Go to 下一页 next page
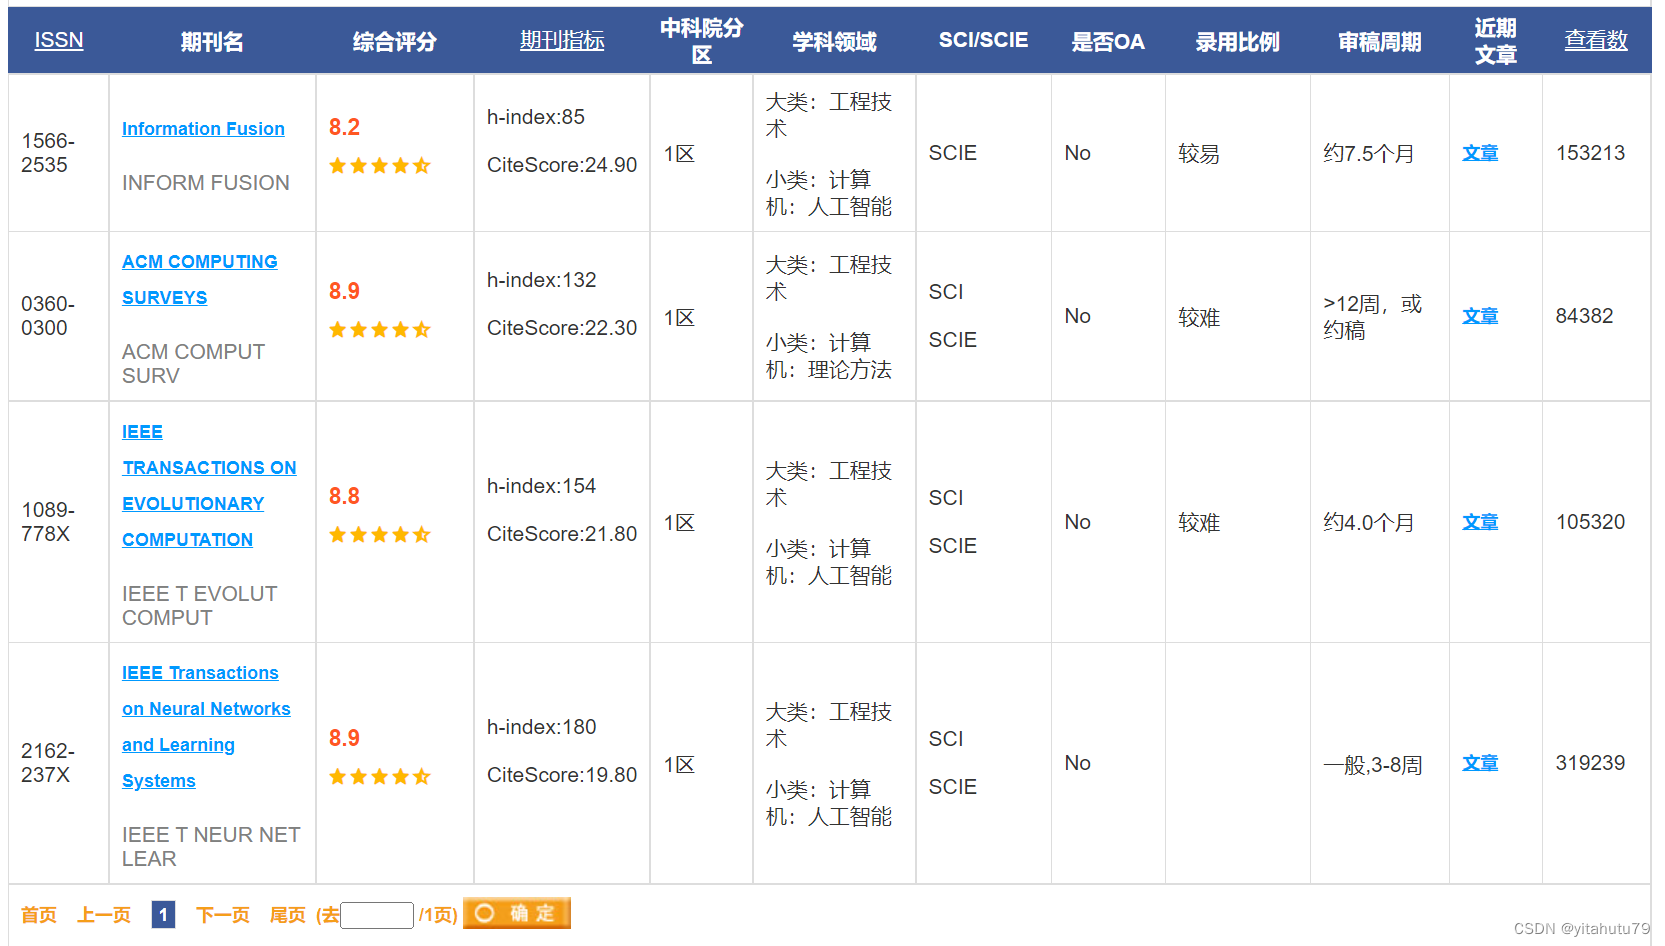 tap(222, 915)
